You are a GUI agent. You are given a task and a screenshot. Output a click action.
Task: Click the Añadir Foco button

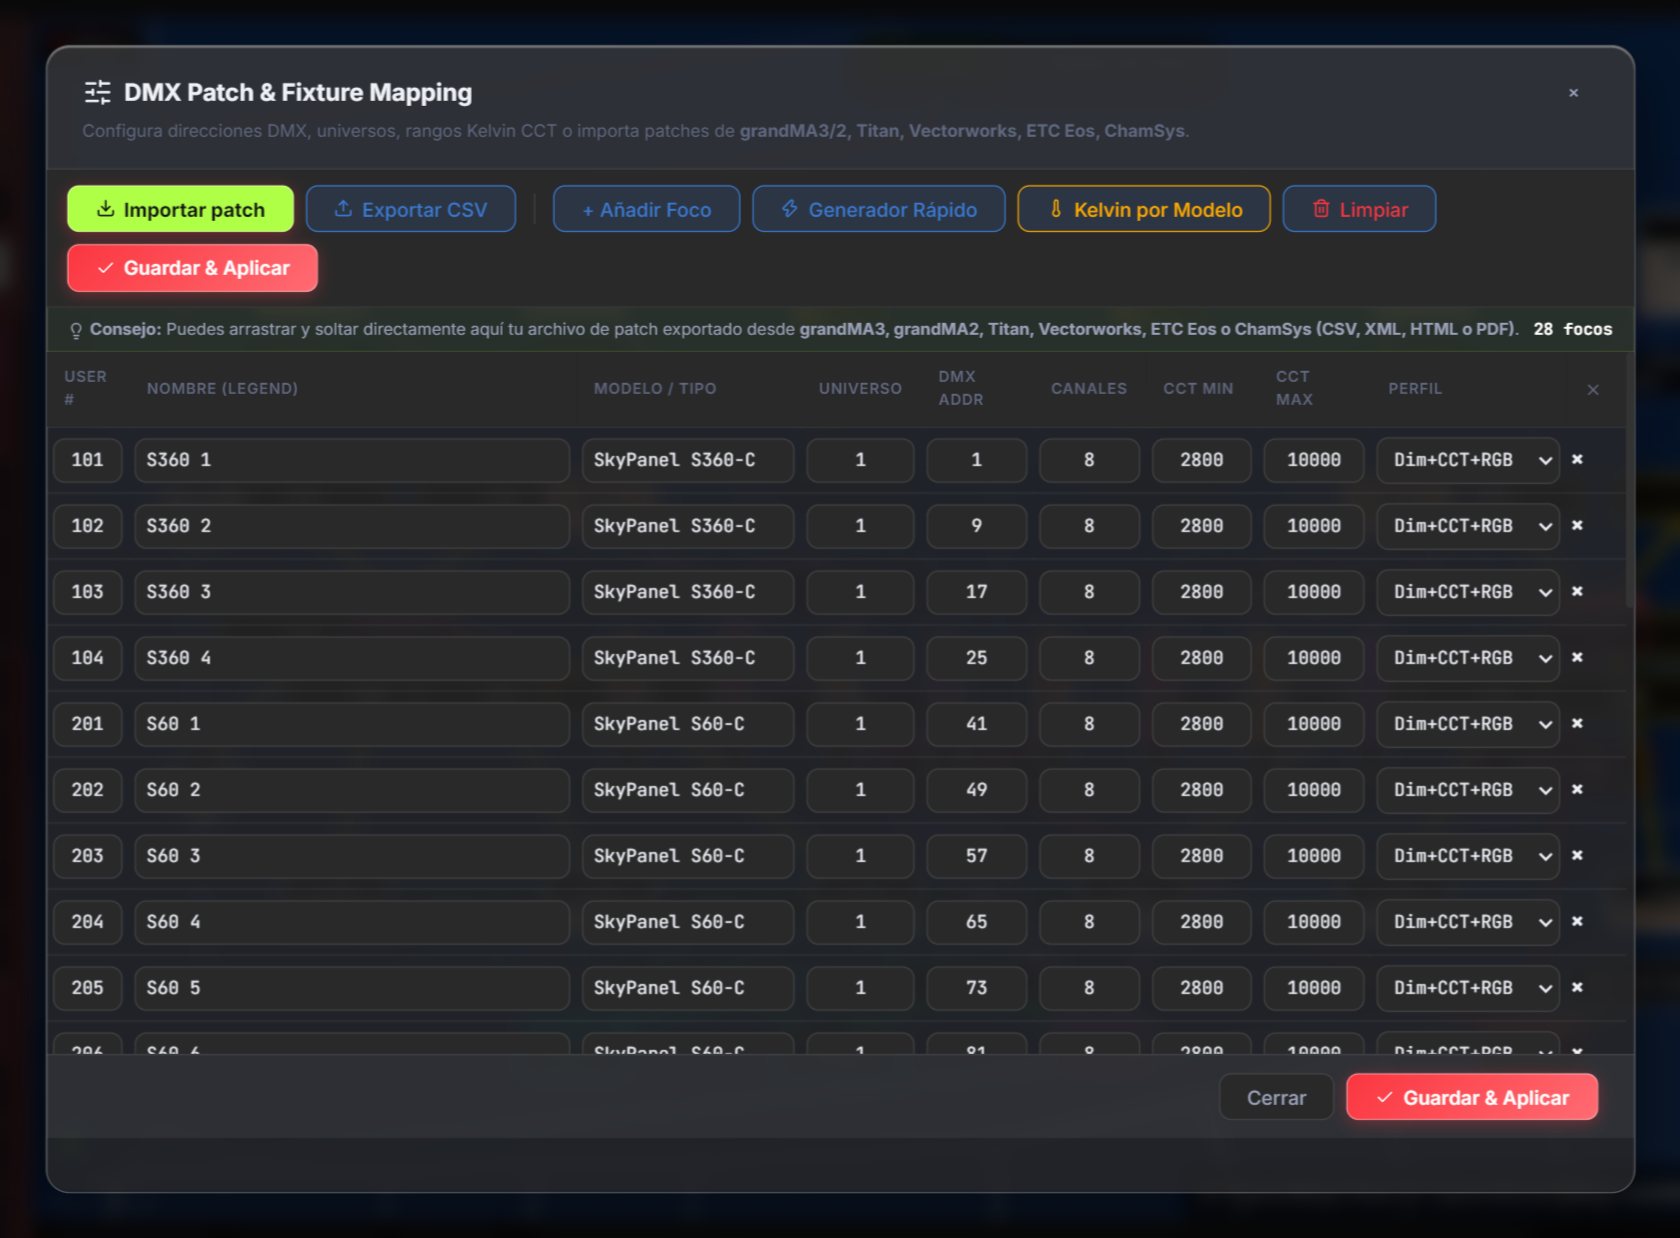pyautogui.click(x=647, y=209)
